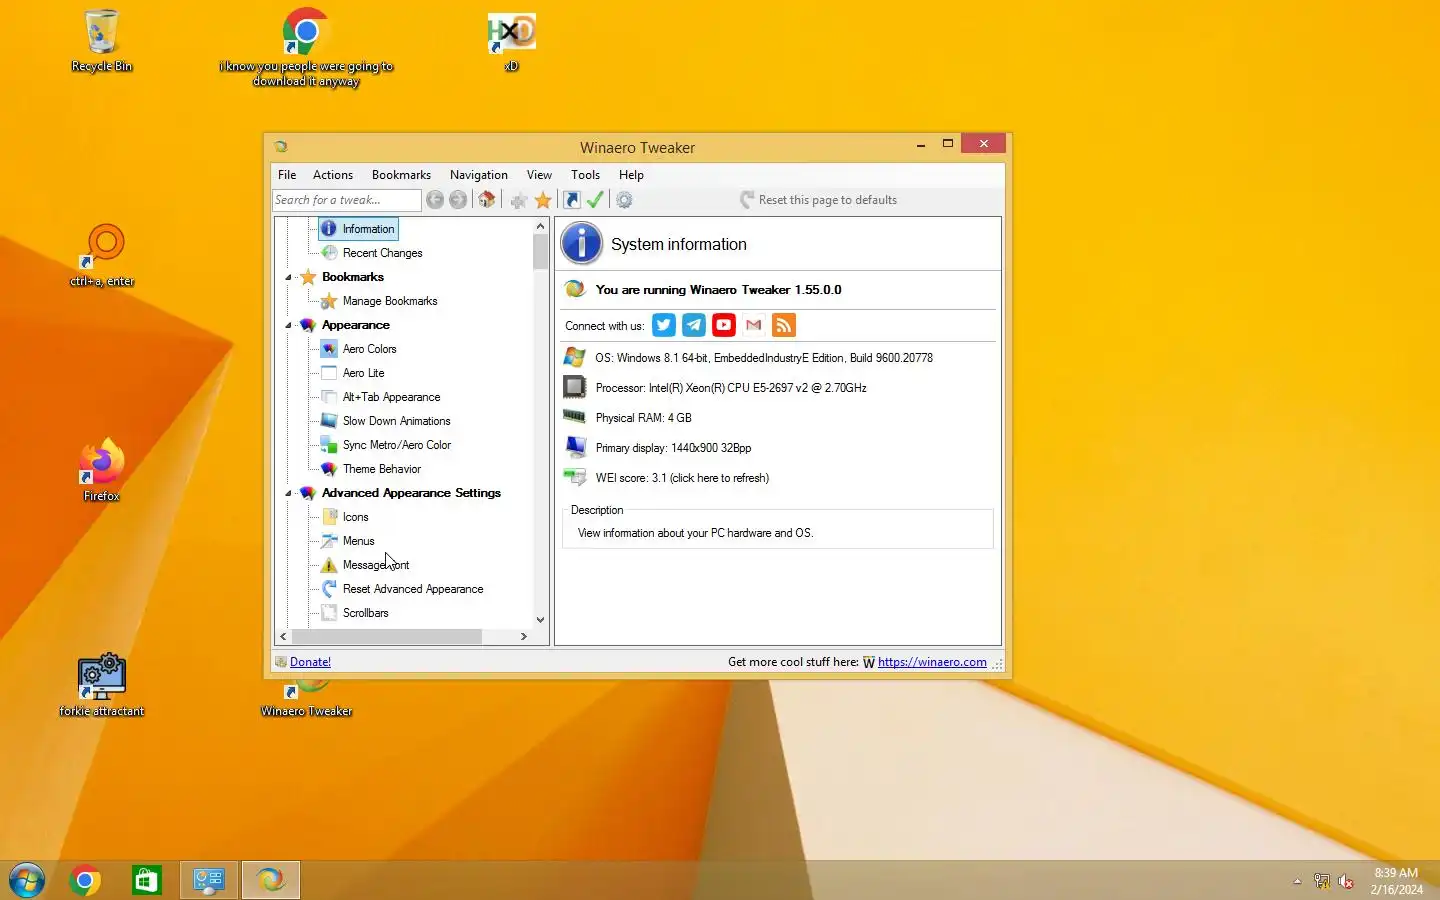Click the tree's vertical scrollbar down arrow
Image resolution: width=1440 pixels, height=900 pixels.
point(540,620)
